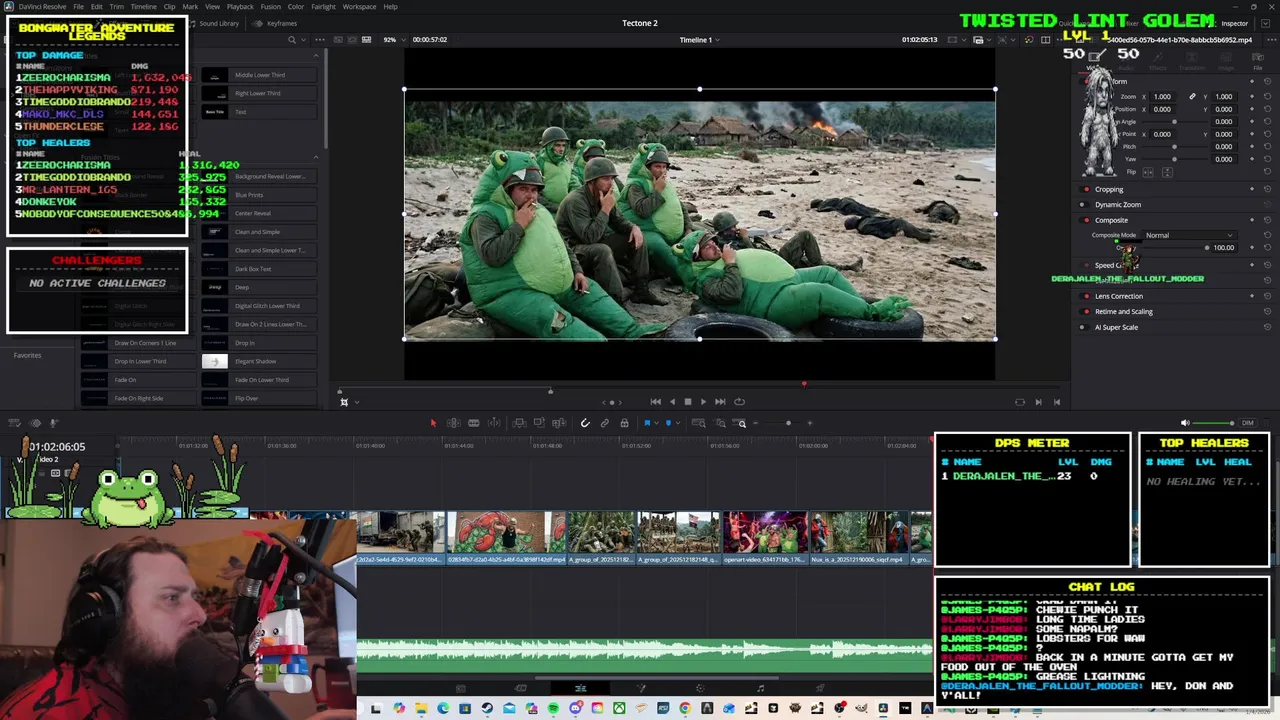The width and height of the screenshot is (1280, 720).
Task: Expand the Lens Correction section
Action: coord(1118,296)
